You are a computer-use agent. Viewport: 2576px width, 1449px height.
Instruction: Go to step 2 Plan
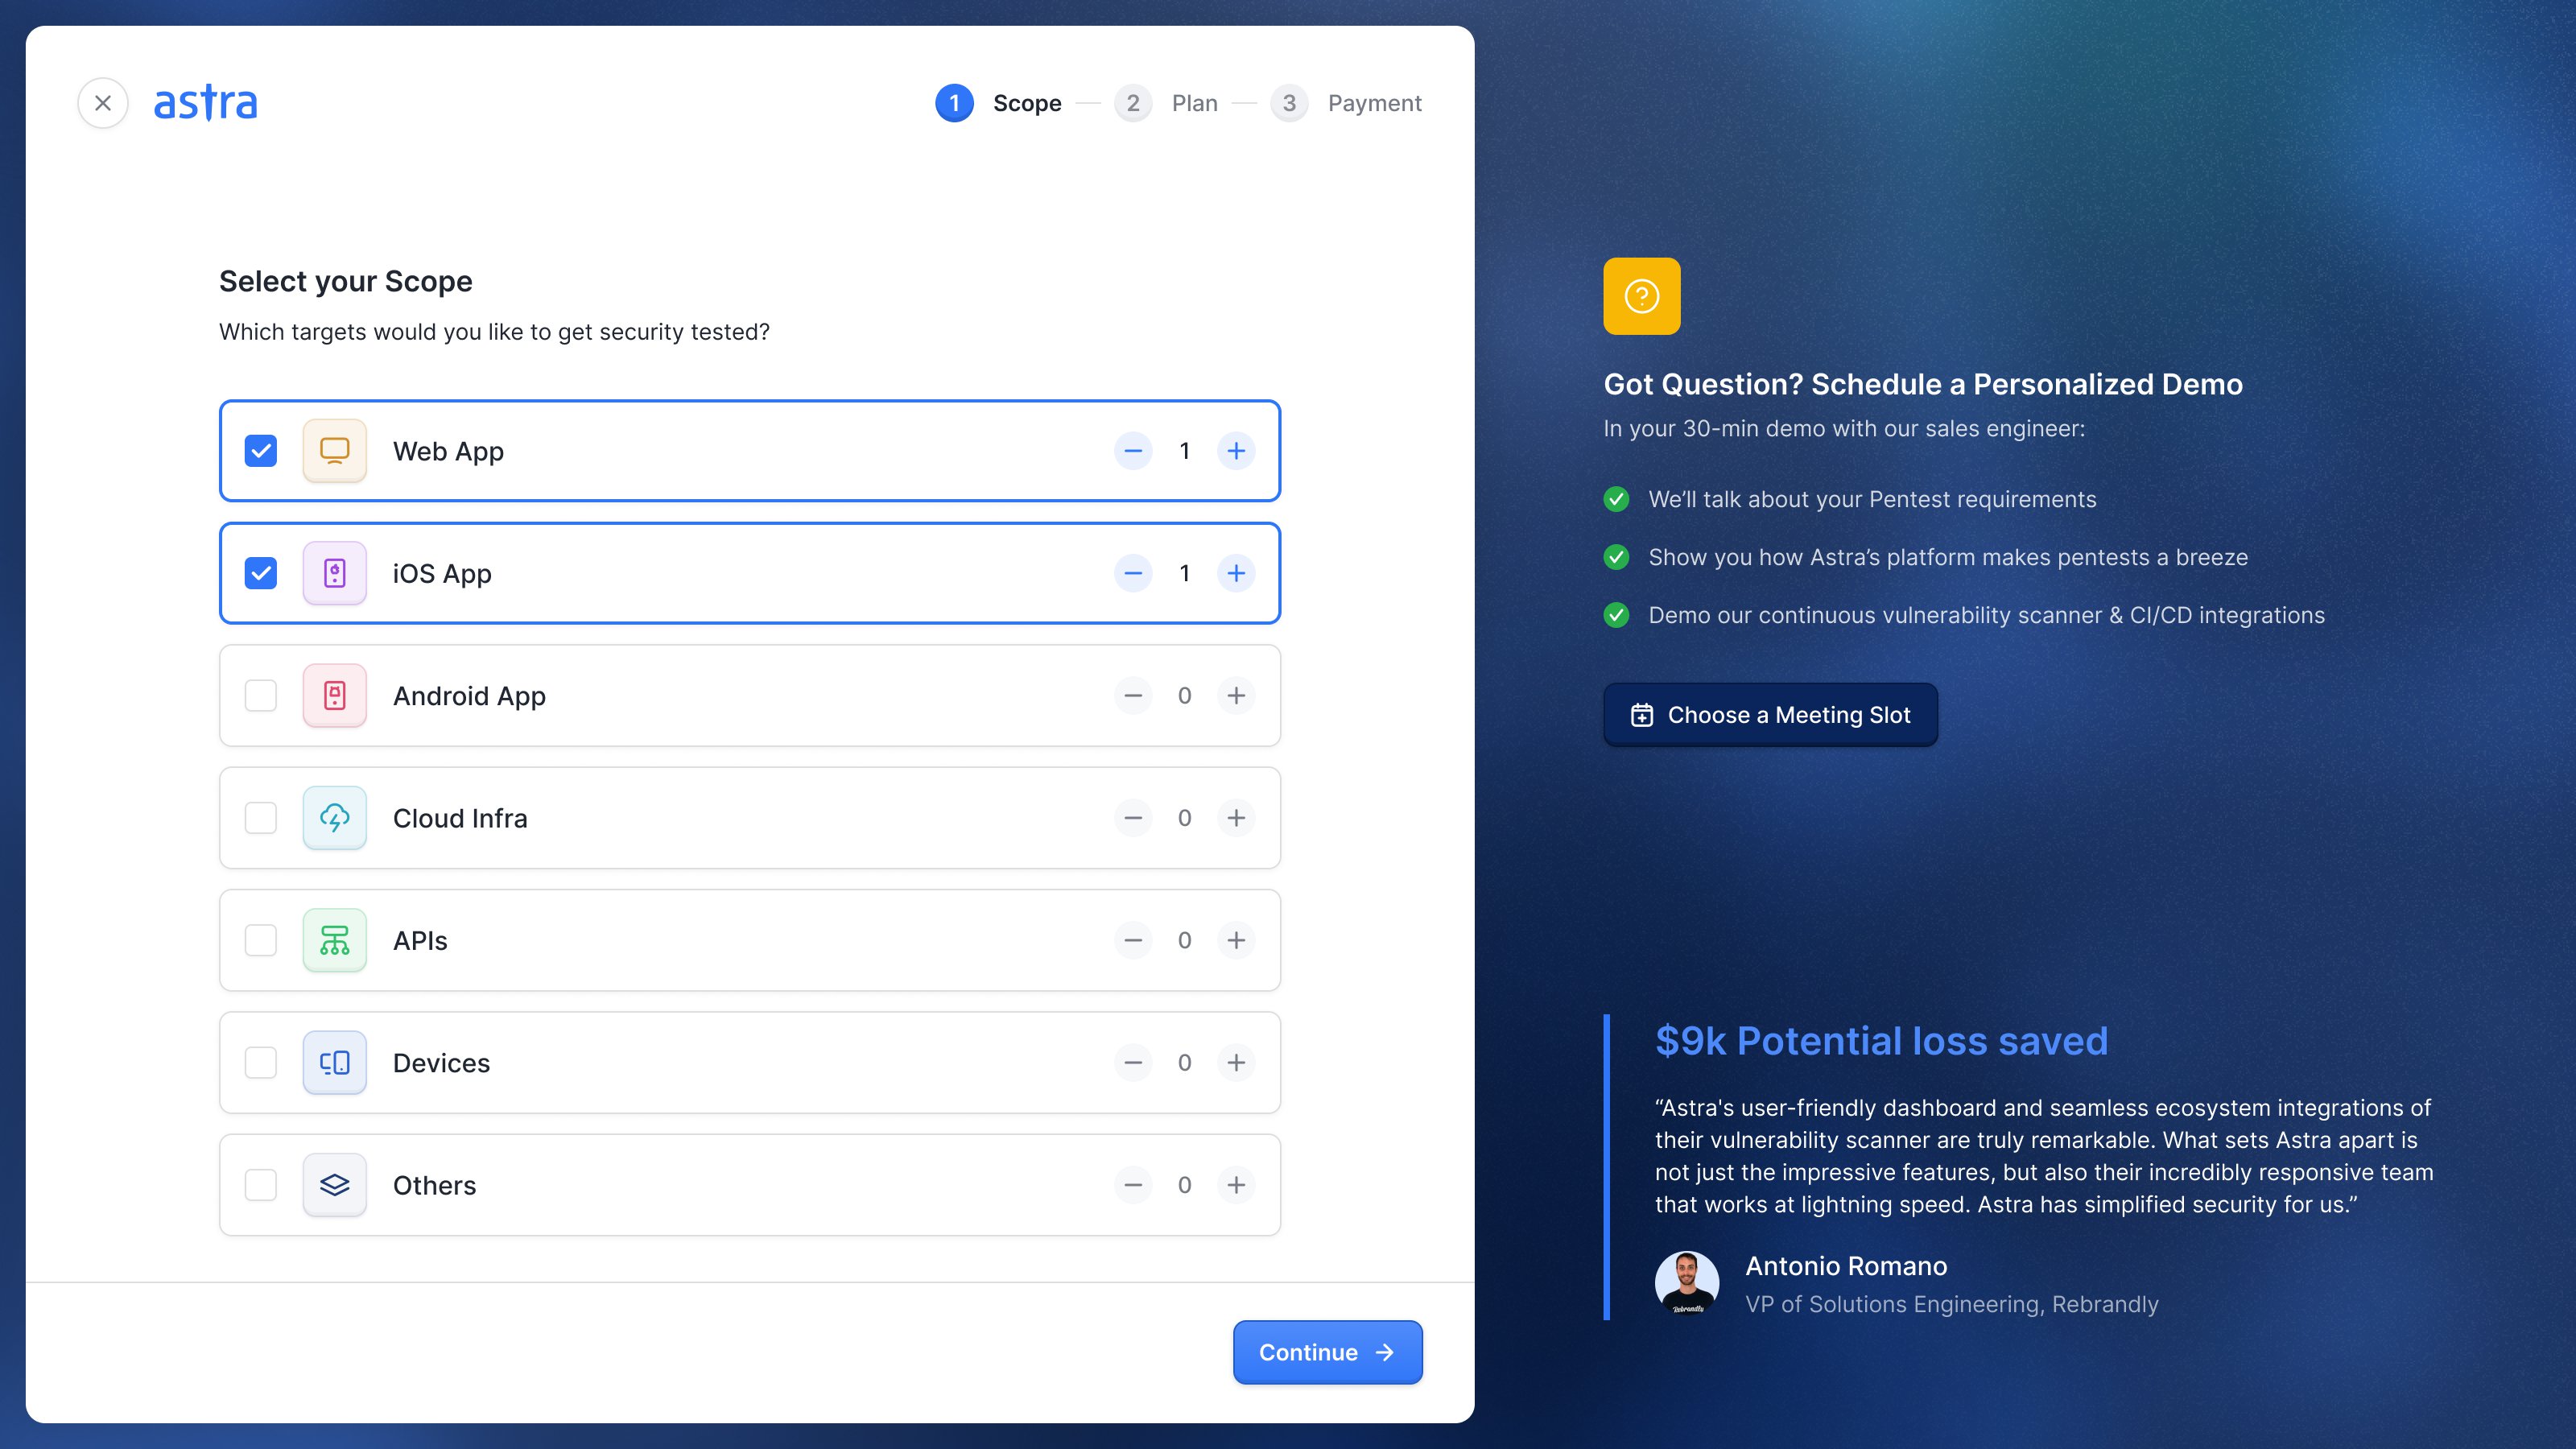(1166, 103)
